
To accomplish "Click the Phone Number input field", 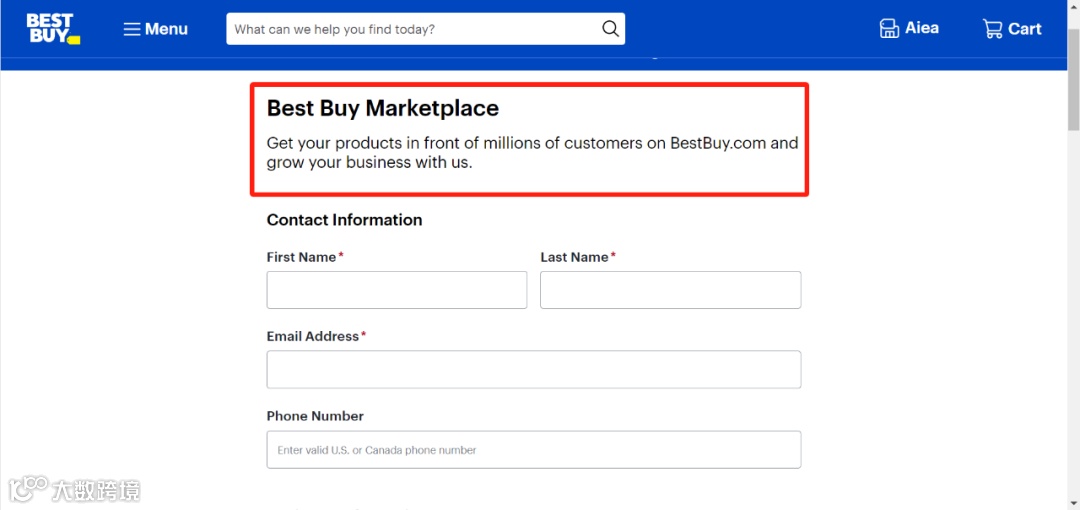I will tap(533, 450).
